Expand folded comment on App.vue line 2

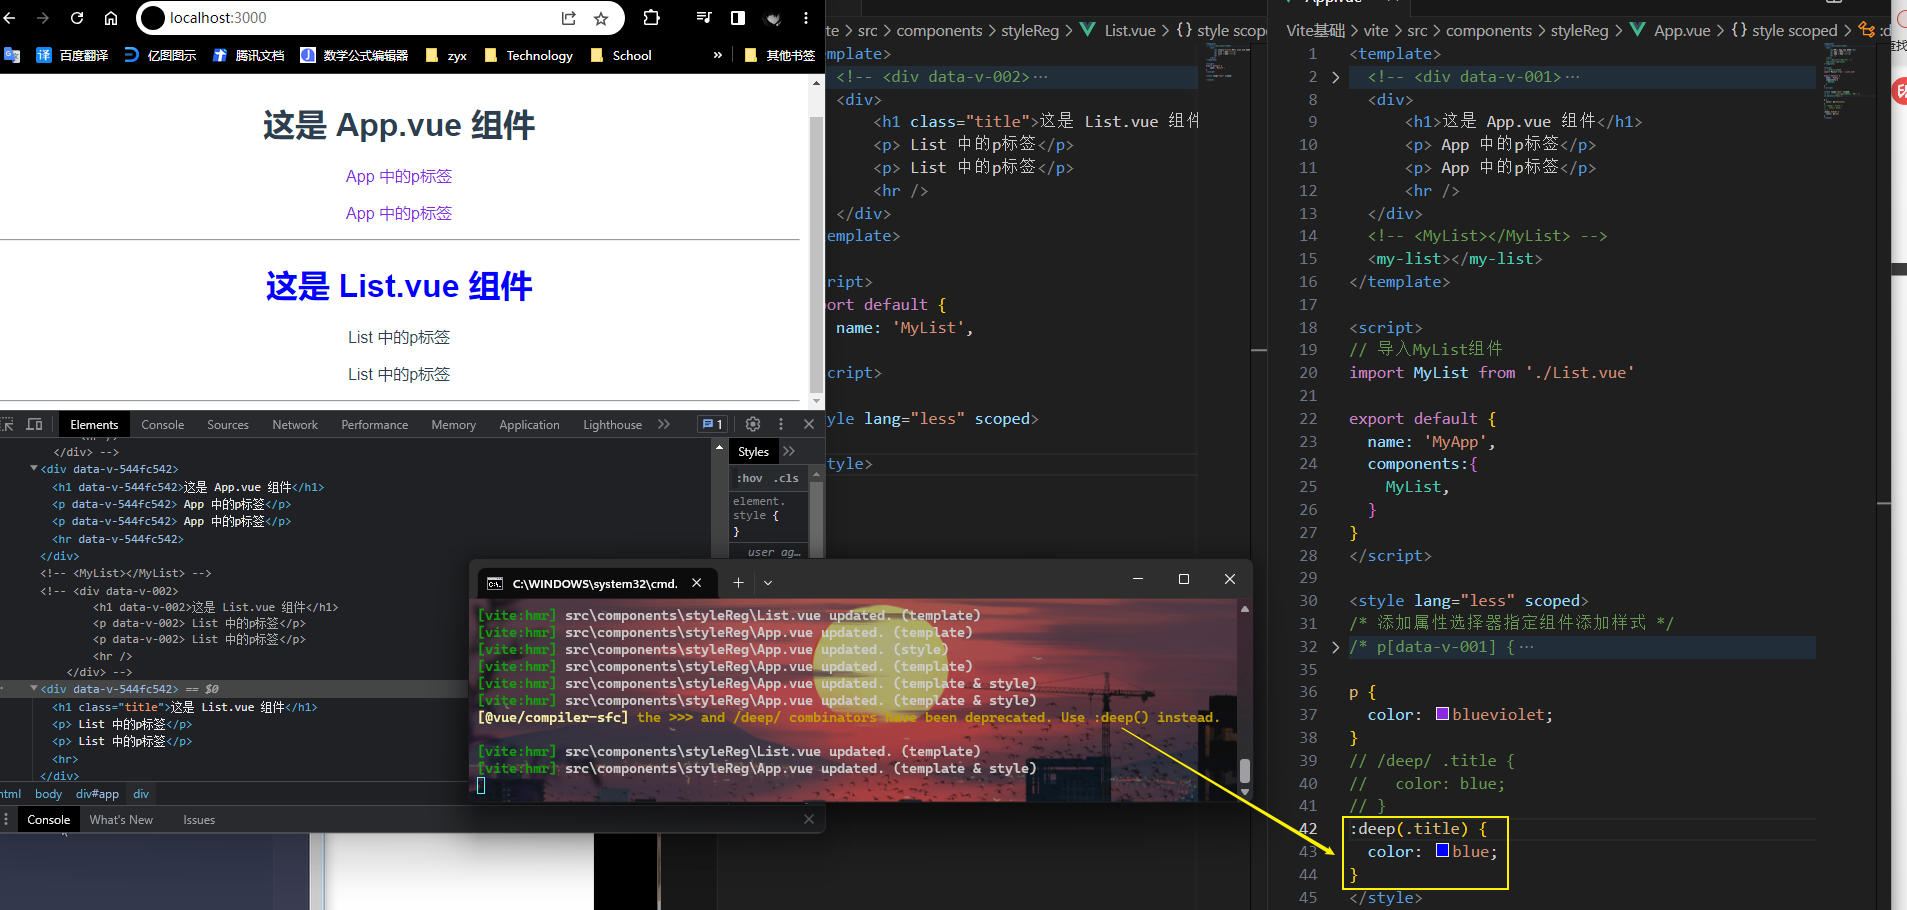(1336, 77)
